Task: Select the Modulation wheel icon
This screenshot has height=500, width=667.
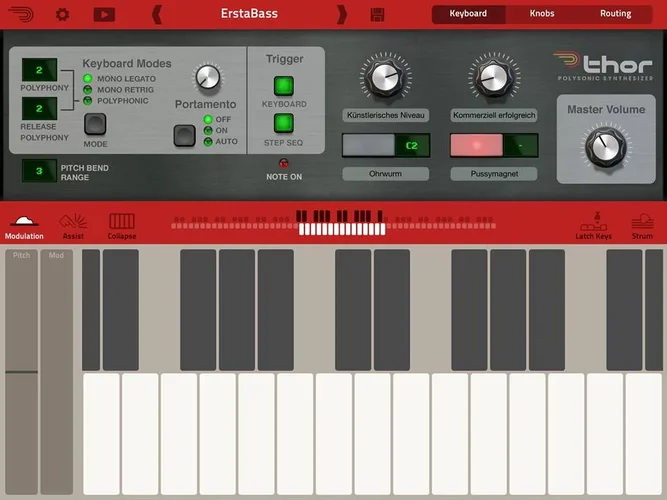Action: [24, 227]
